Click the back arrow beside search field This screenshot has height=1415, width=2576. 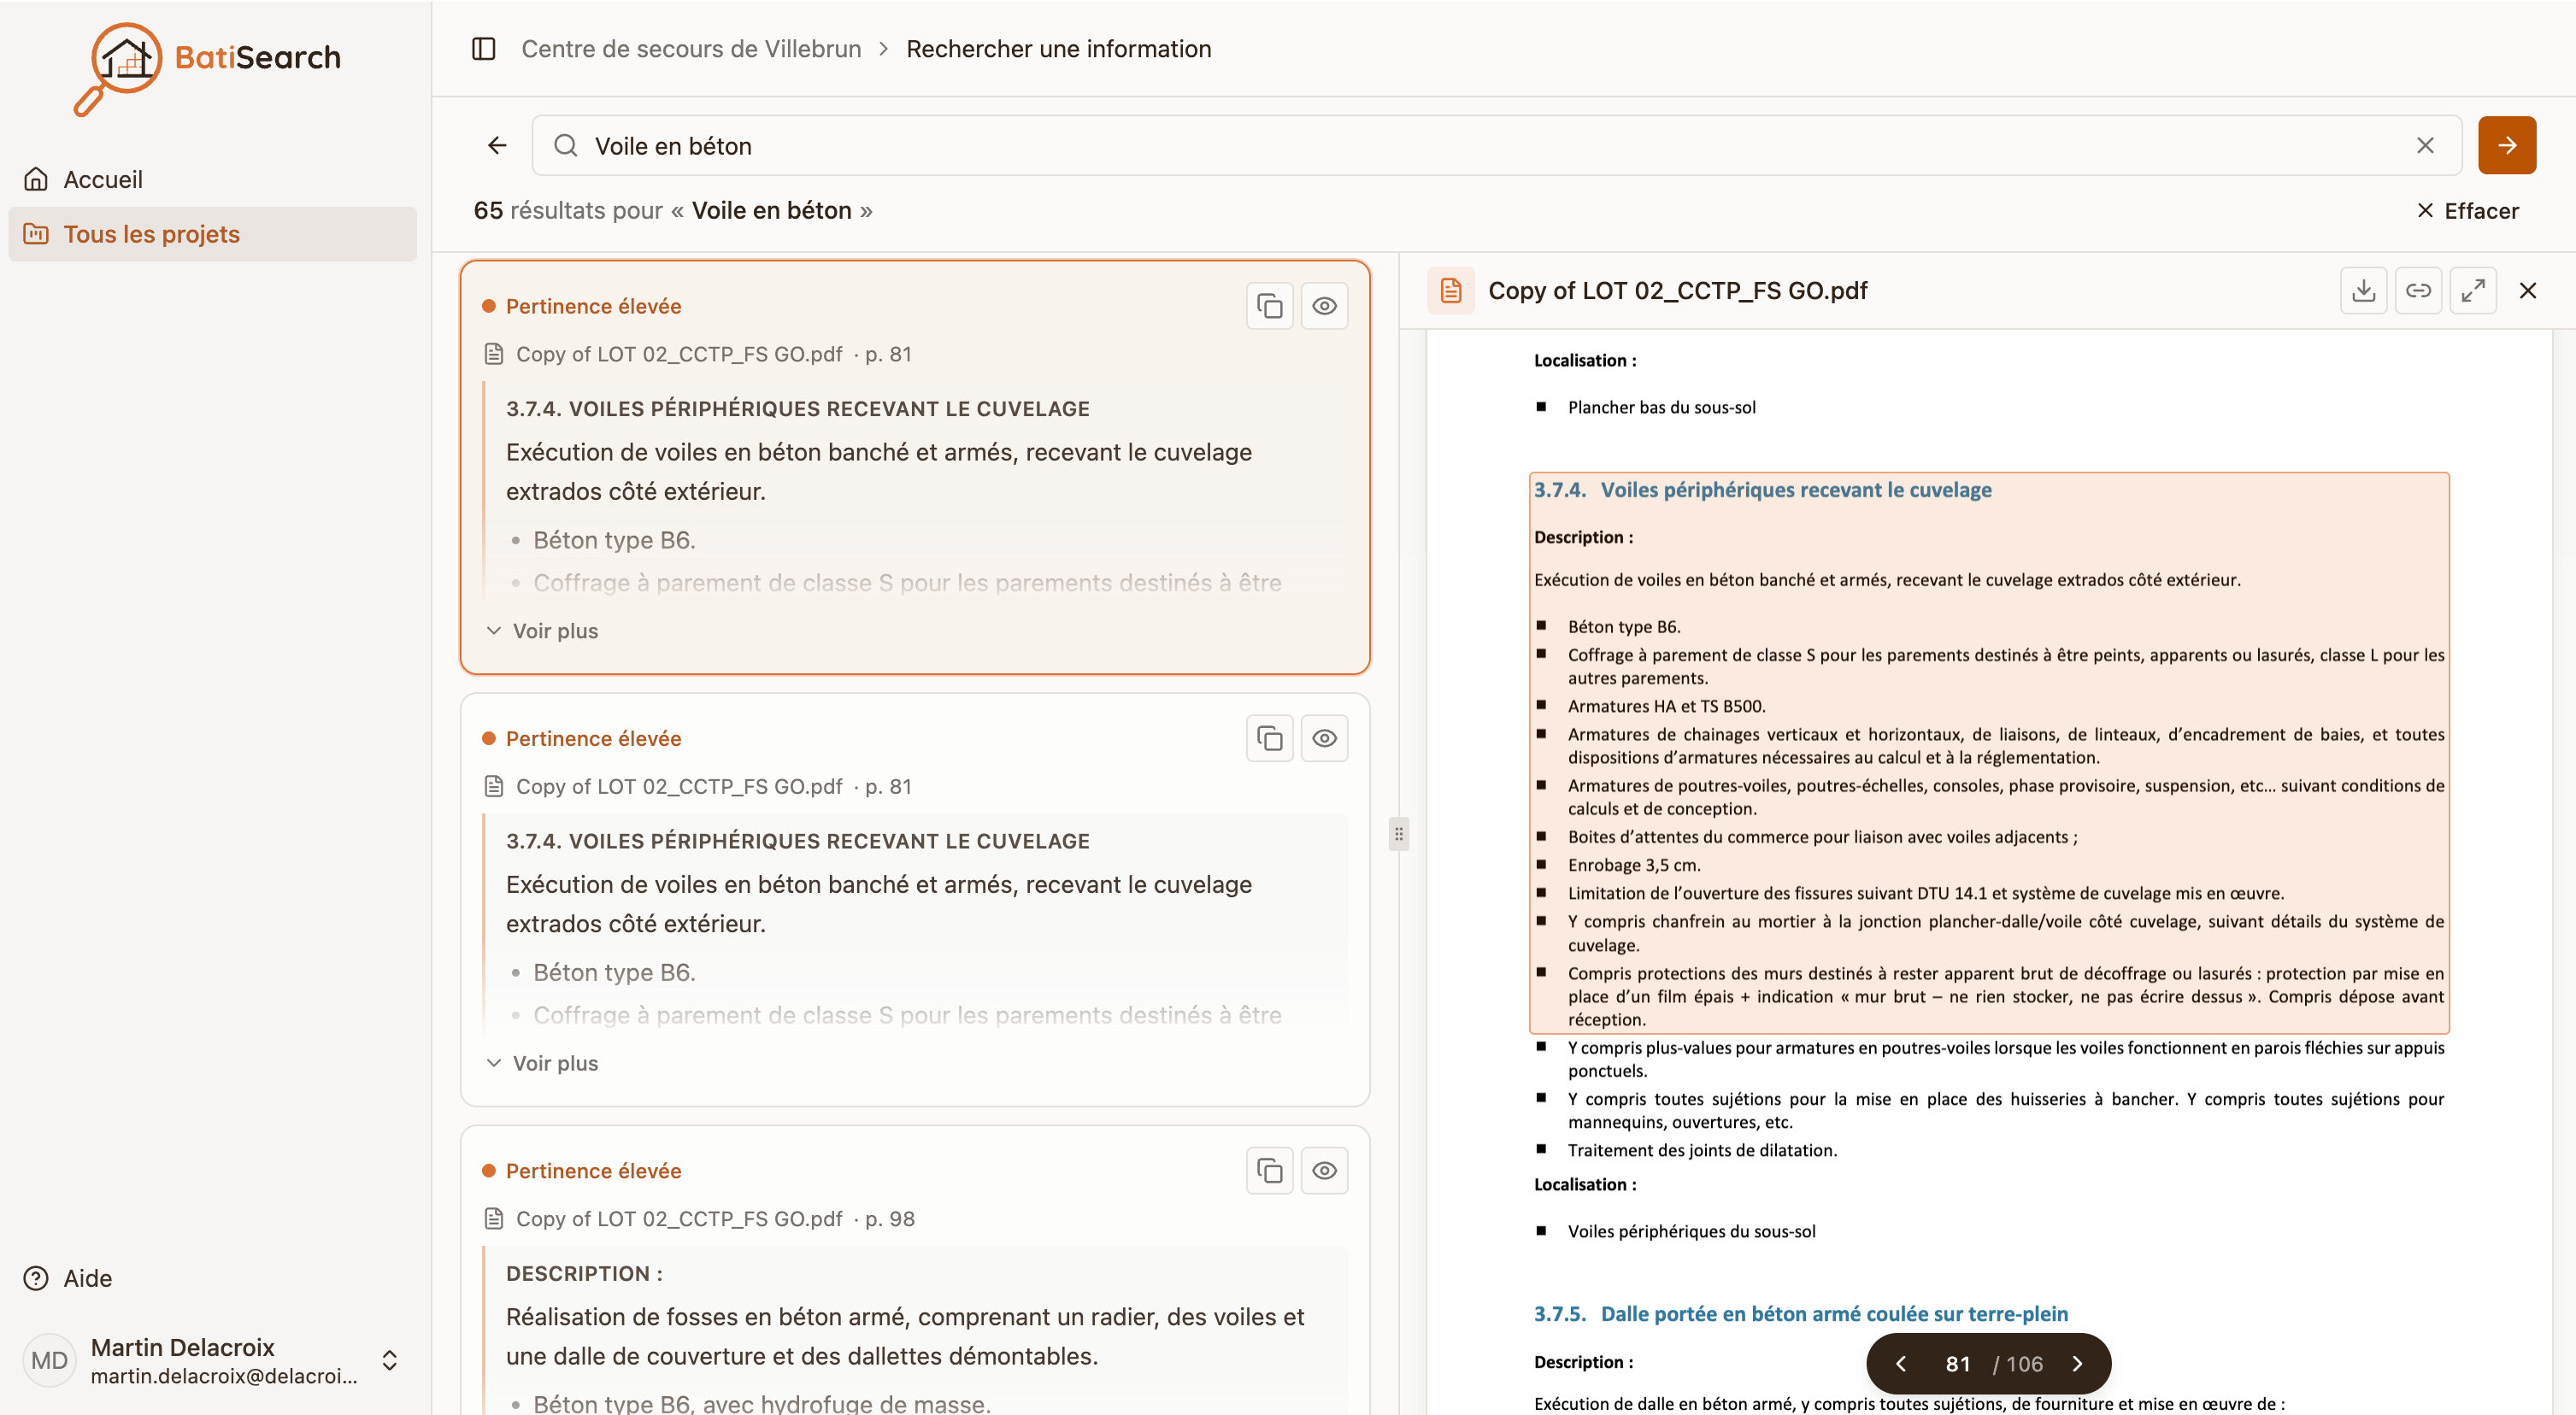[497, 146]
